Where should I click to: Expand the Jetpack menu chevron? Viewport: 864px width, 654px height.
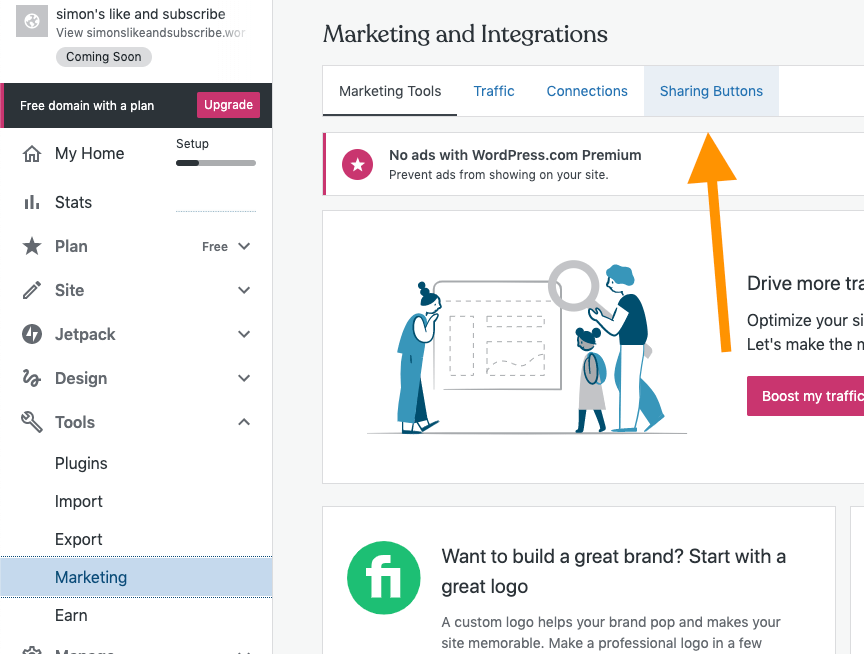244,334
